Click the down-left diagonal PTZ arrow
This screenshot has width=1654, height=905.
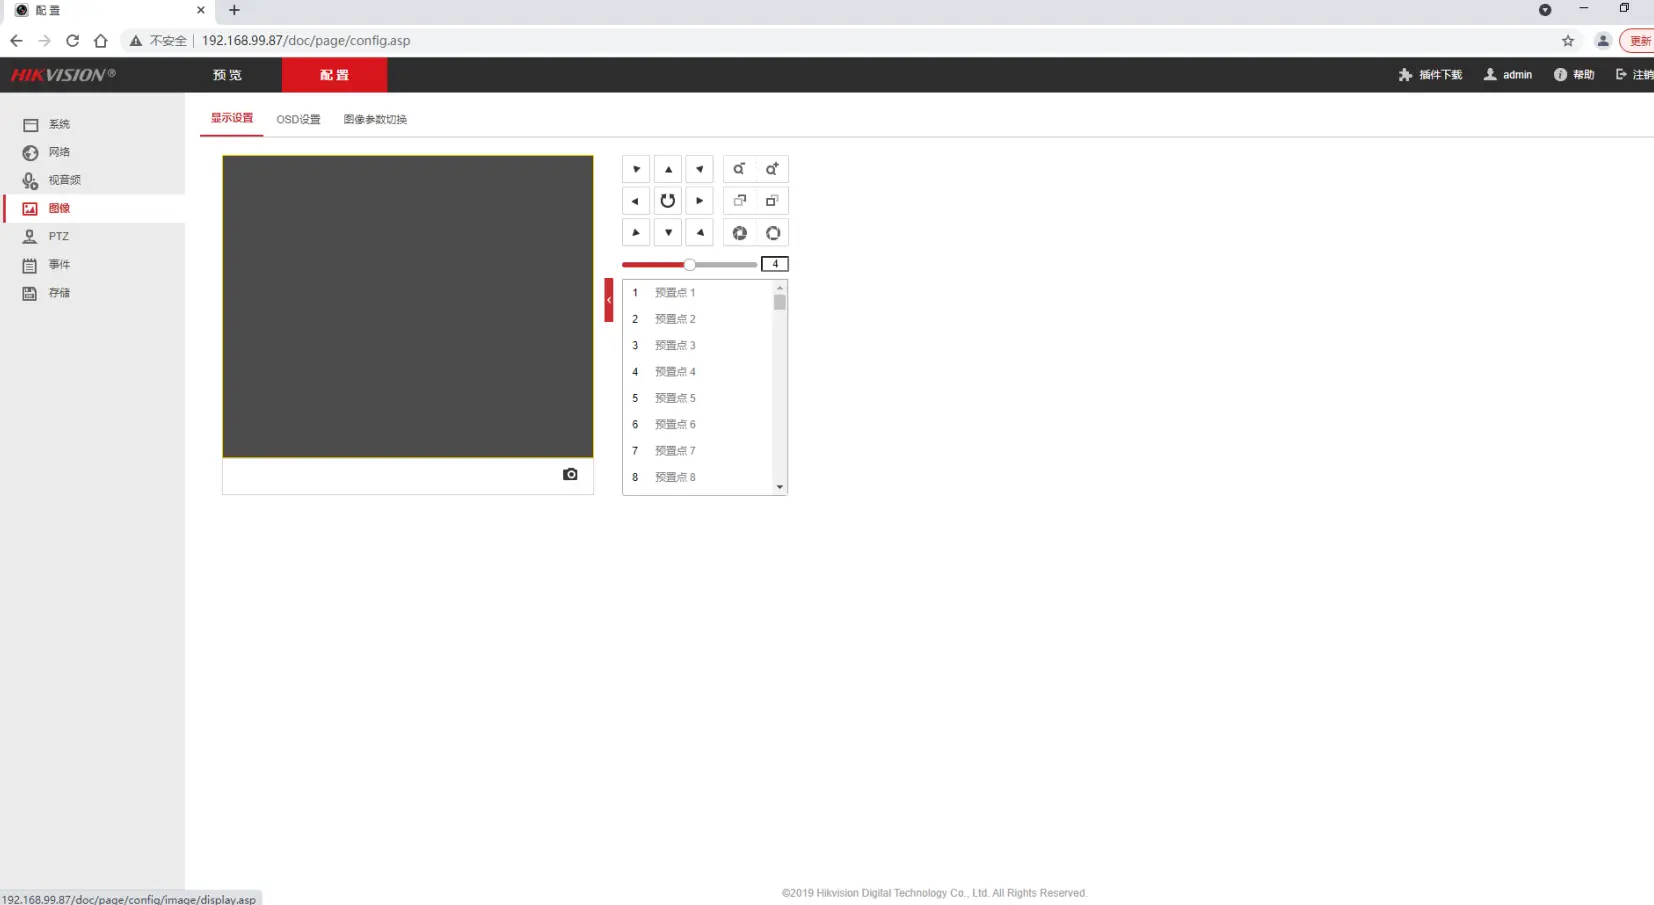(636, 233)
